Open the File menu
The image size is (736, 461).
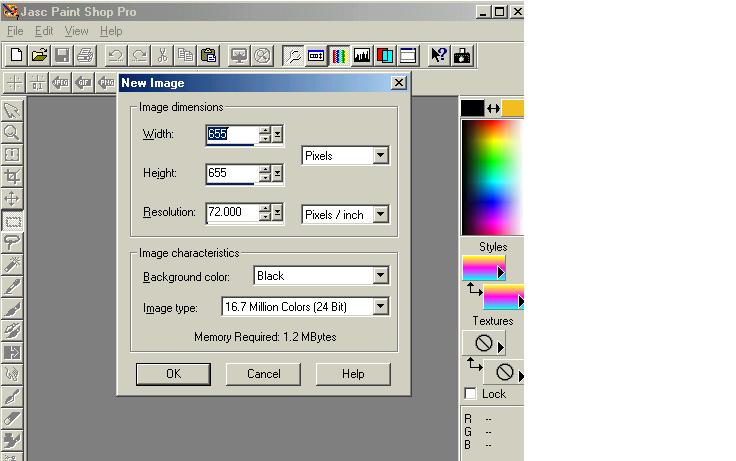(15, 32)
